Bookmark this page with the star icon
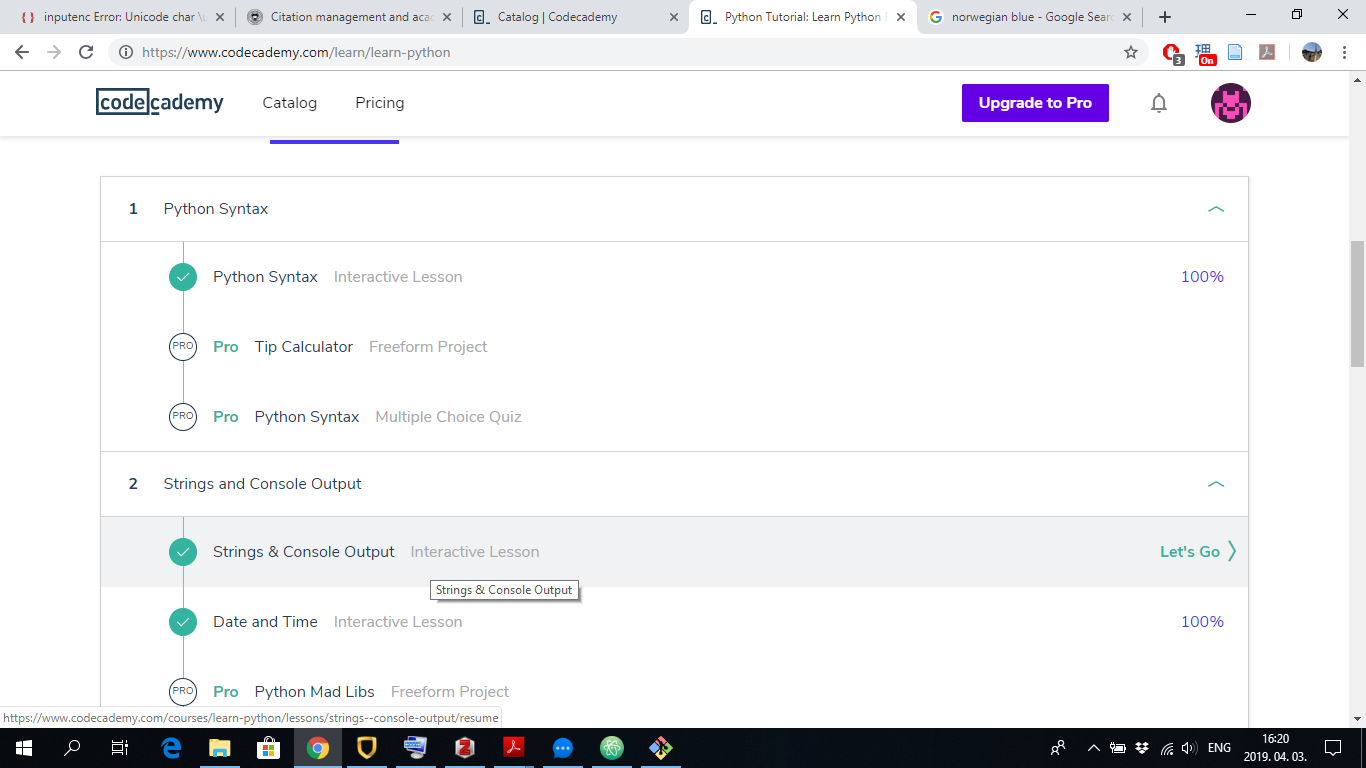Screen dimensions: 1366x768 coord(1131,52)
